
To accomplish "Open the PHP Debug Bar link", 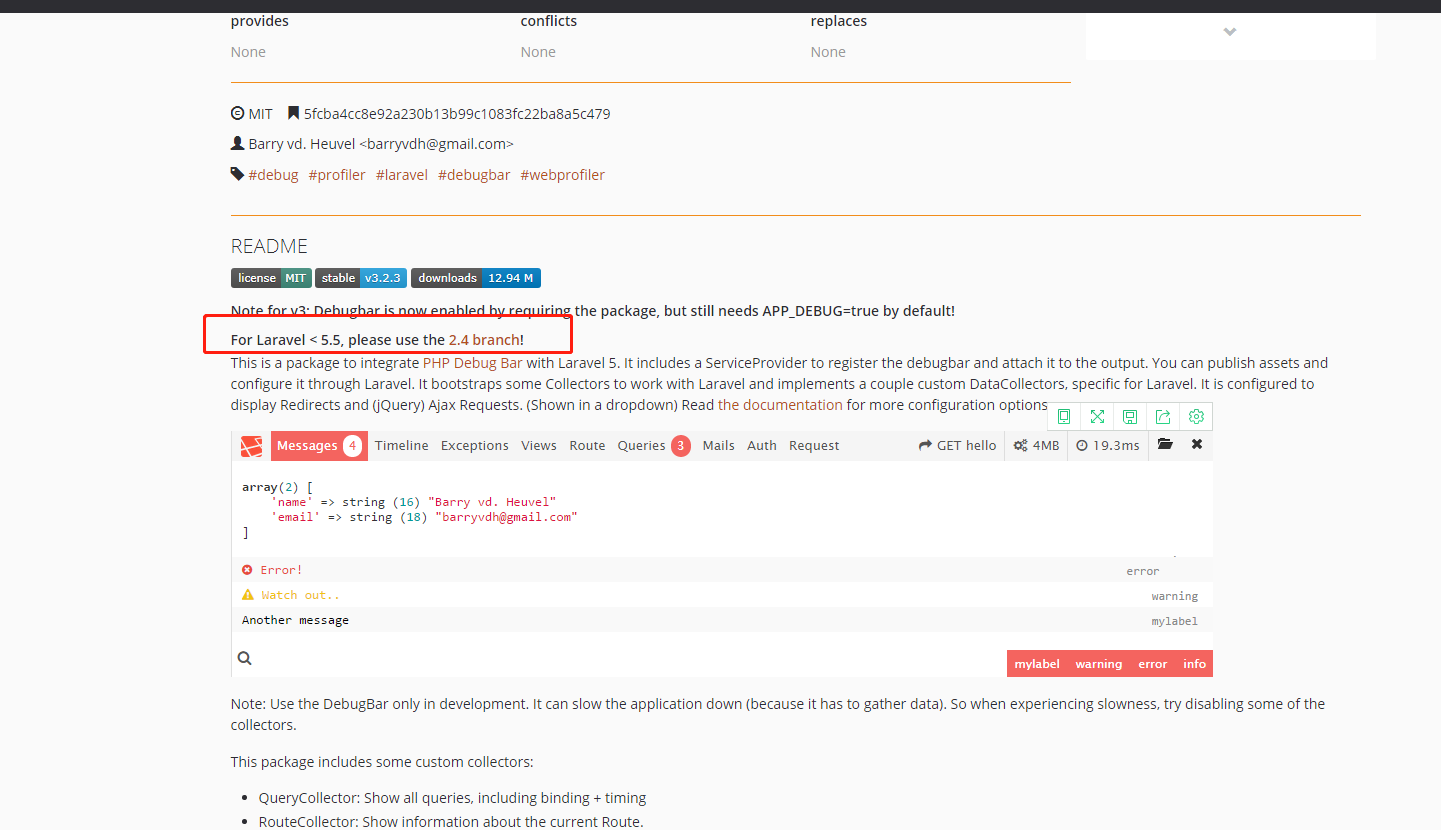I will pos(473,363).
